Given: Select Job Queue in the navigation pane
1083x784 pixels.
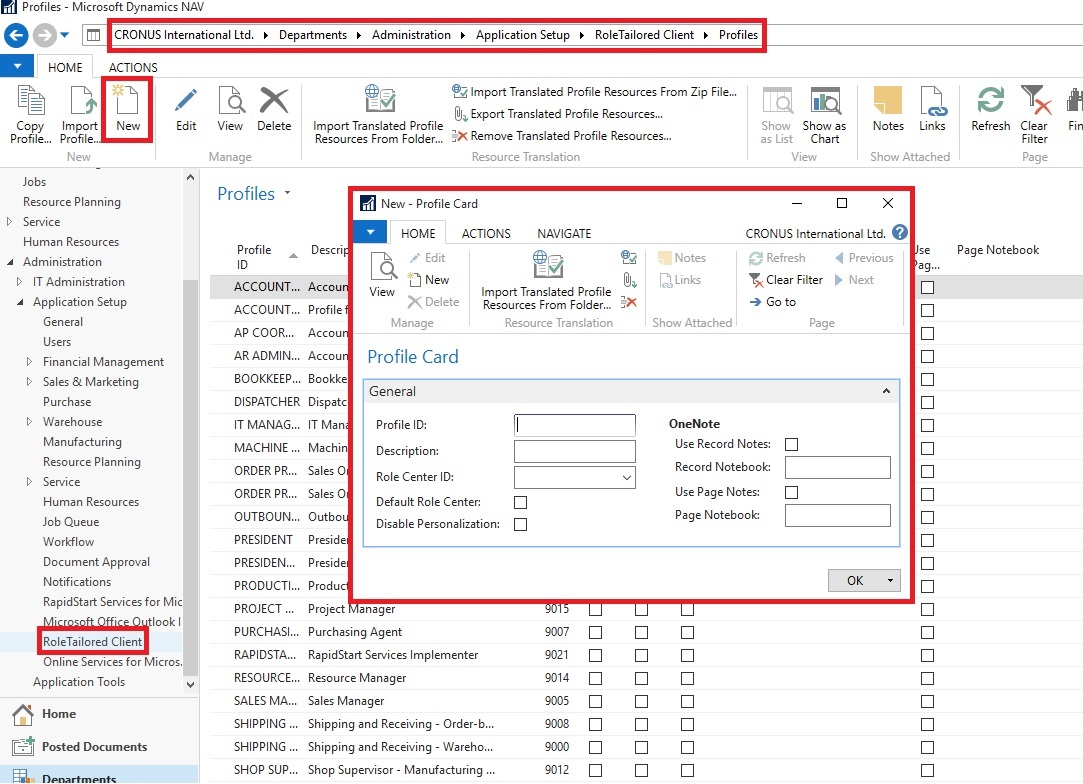Looking at the screenshot, I should pos(71,522).
